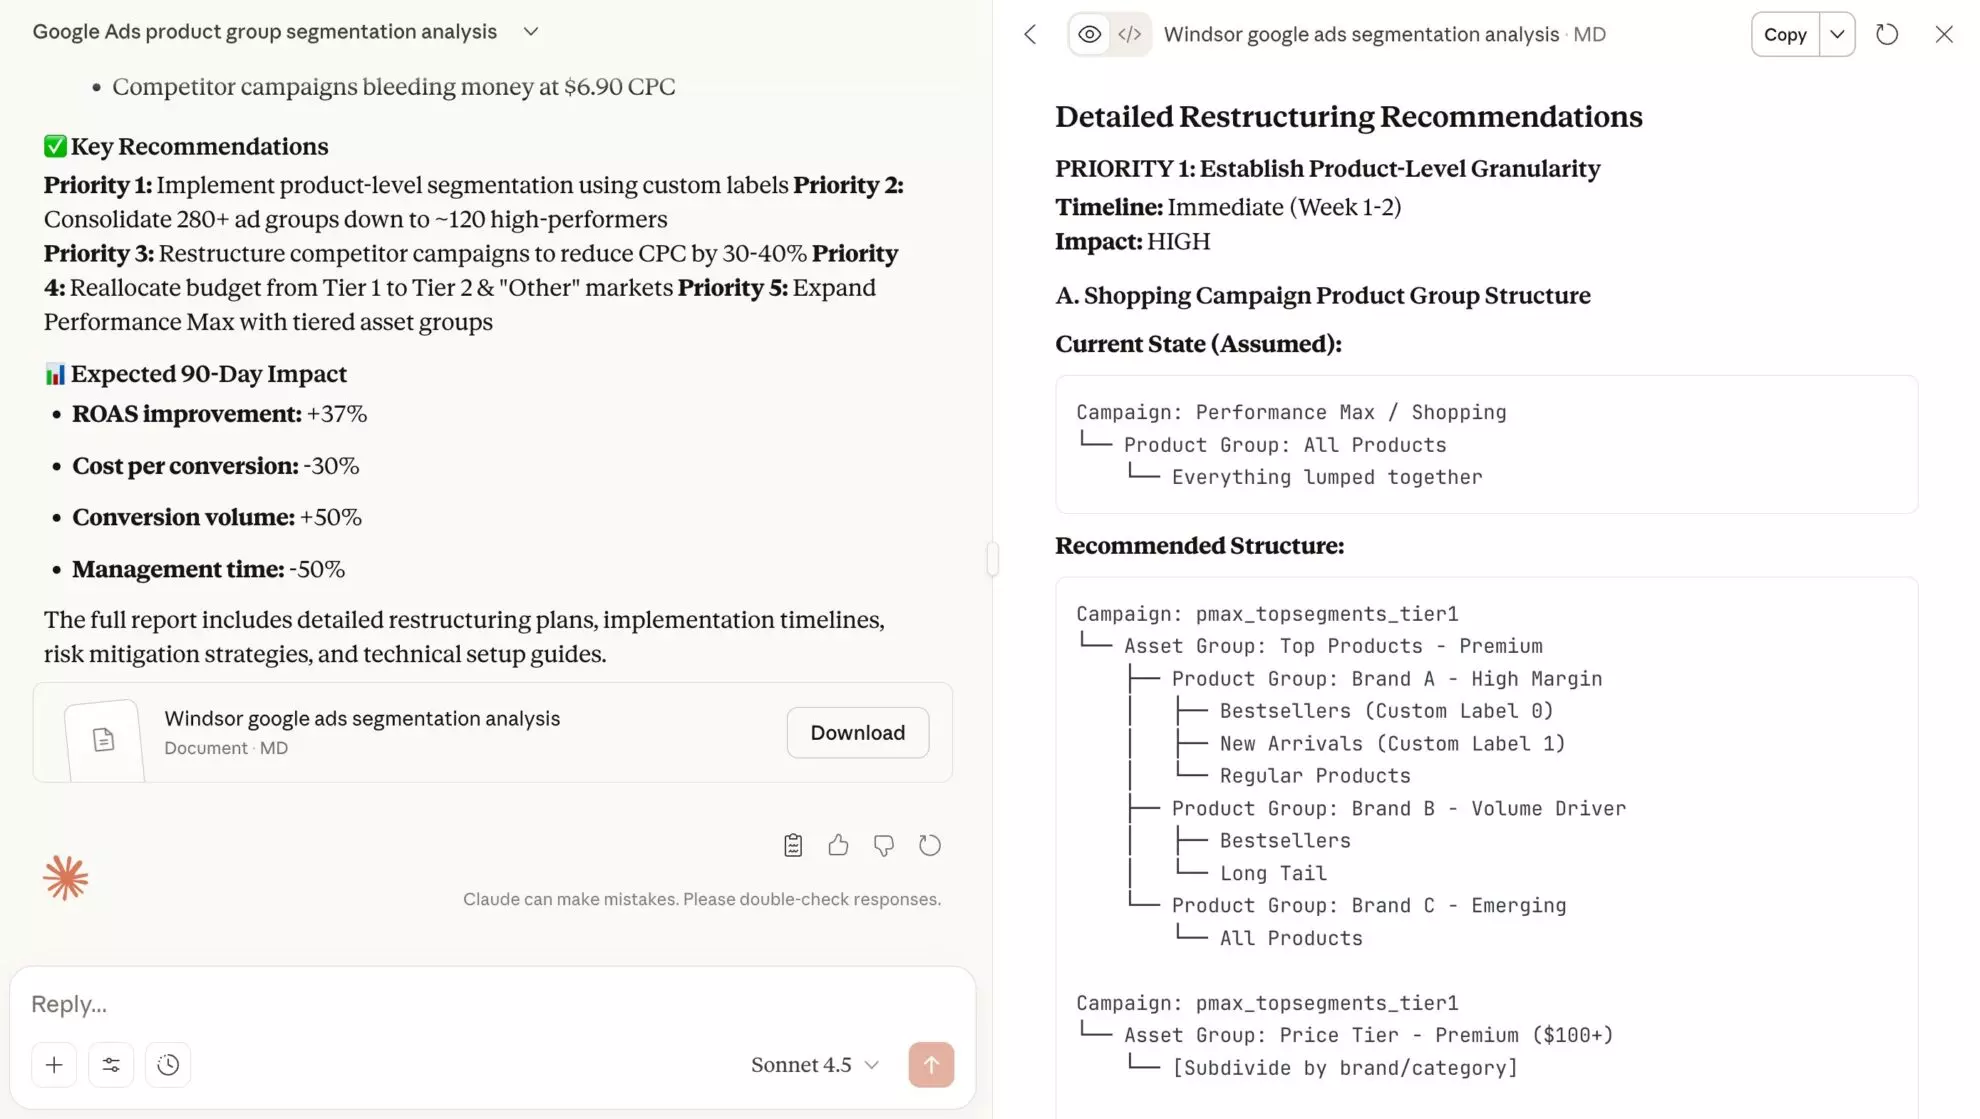Navigate back with the left chevron

click(x=1029, y=34)
